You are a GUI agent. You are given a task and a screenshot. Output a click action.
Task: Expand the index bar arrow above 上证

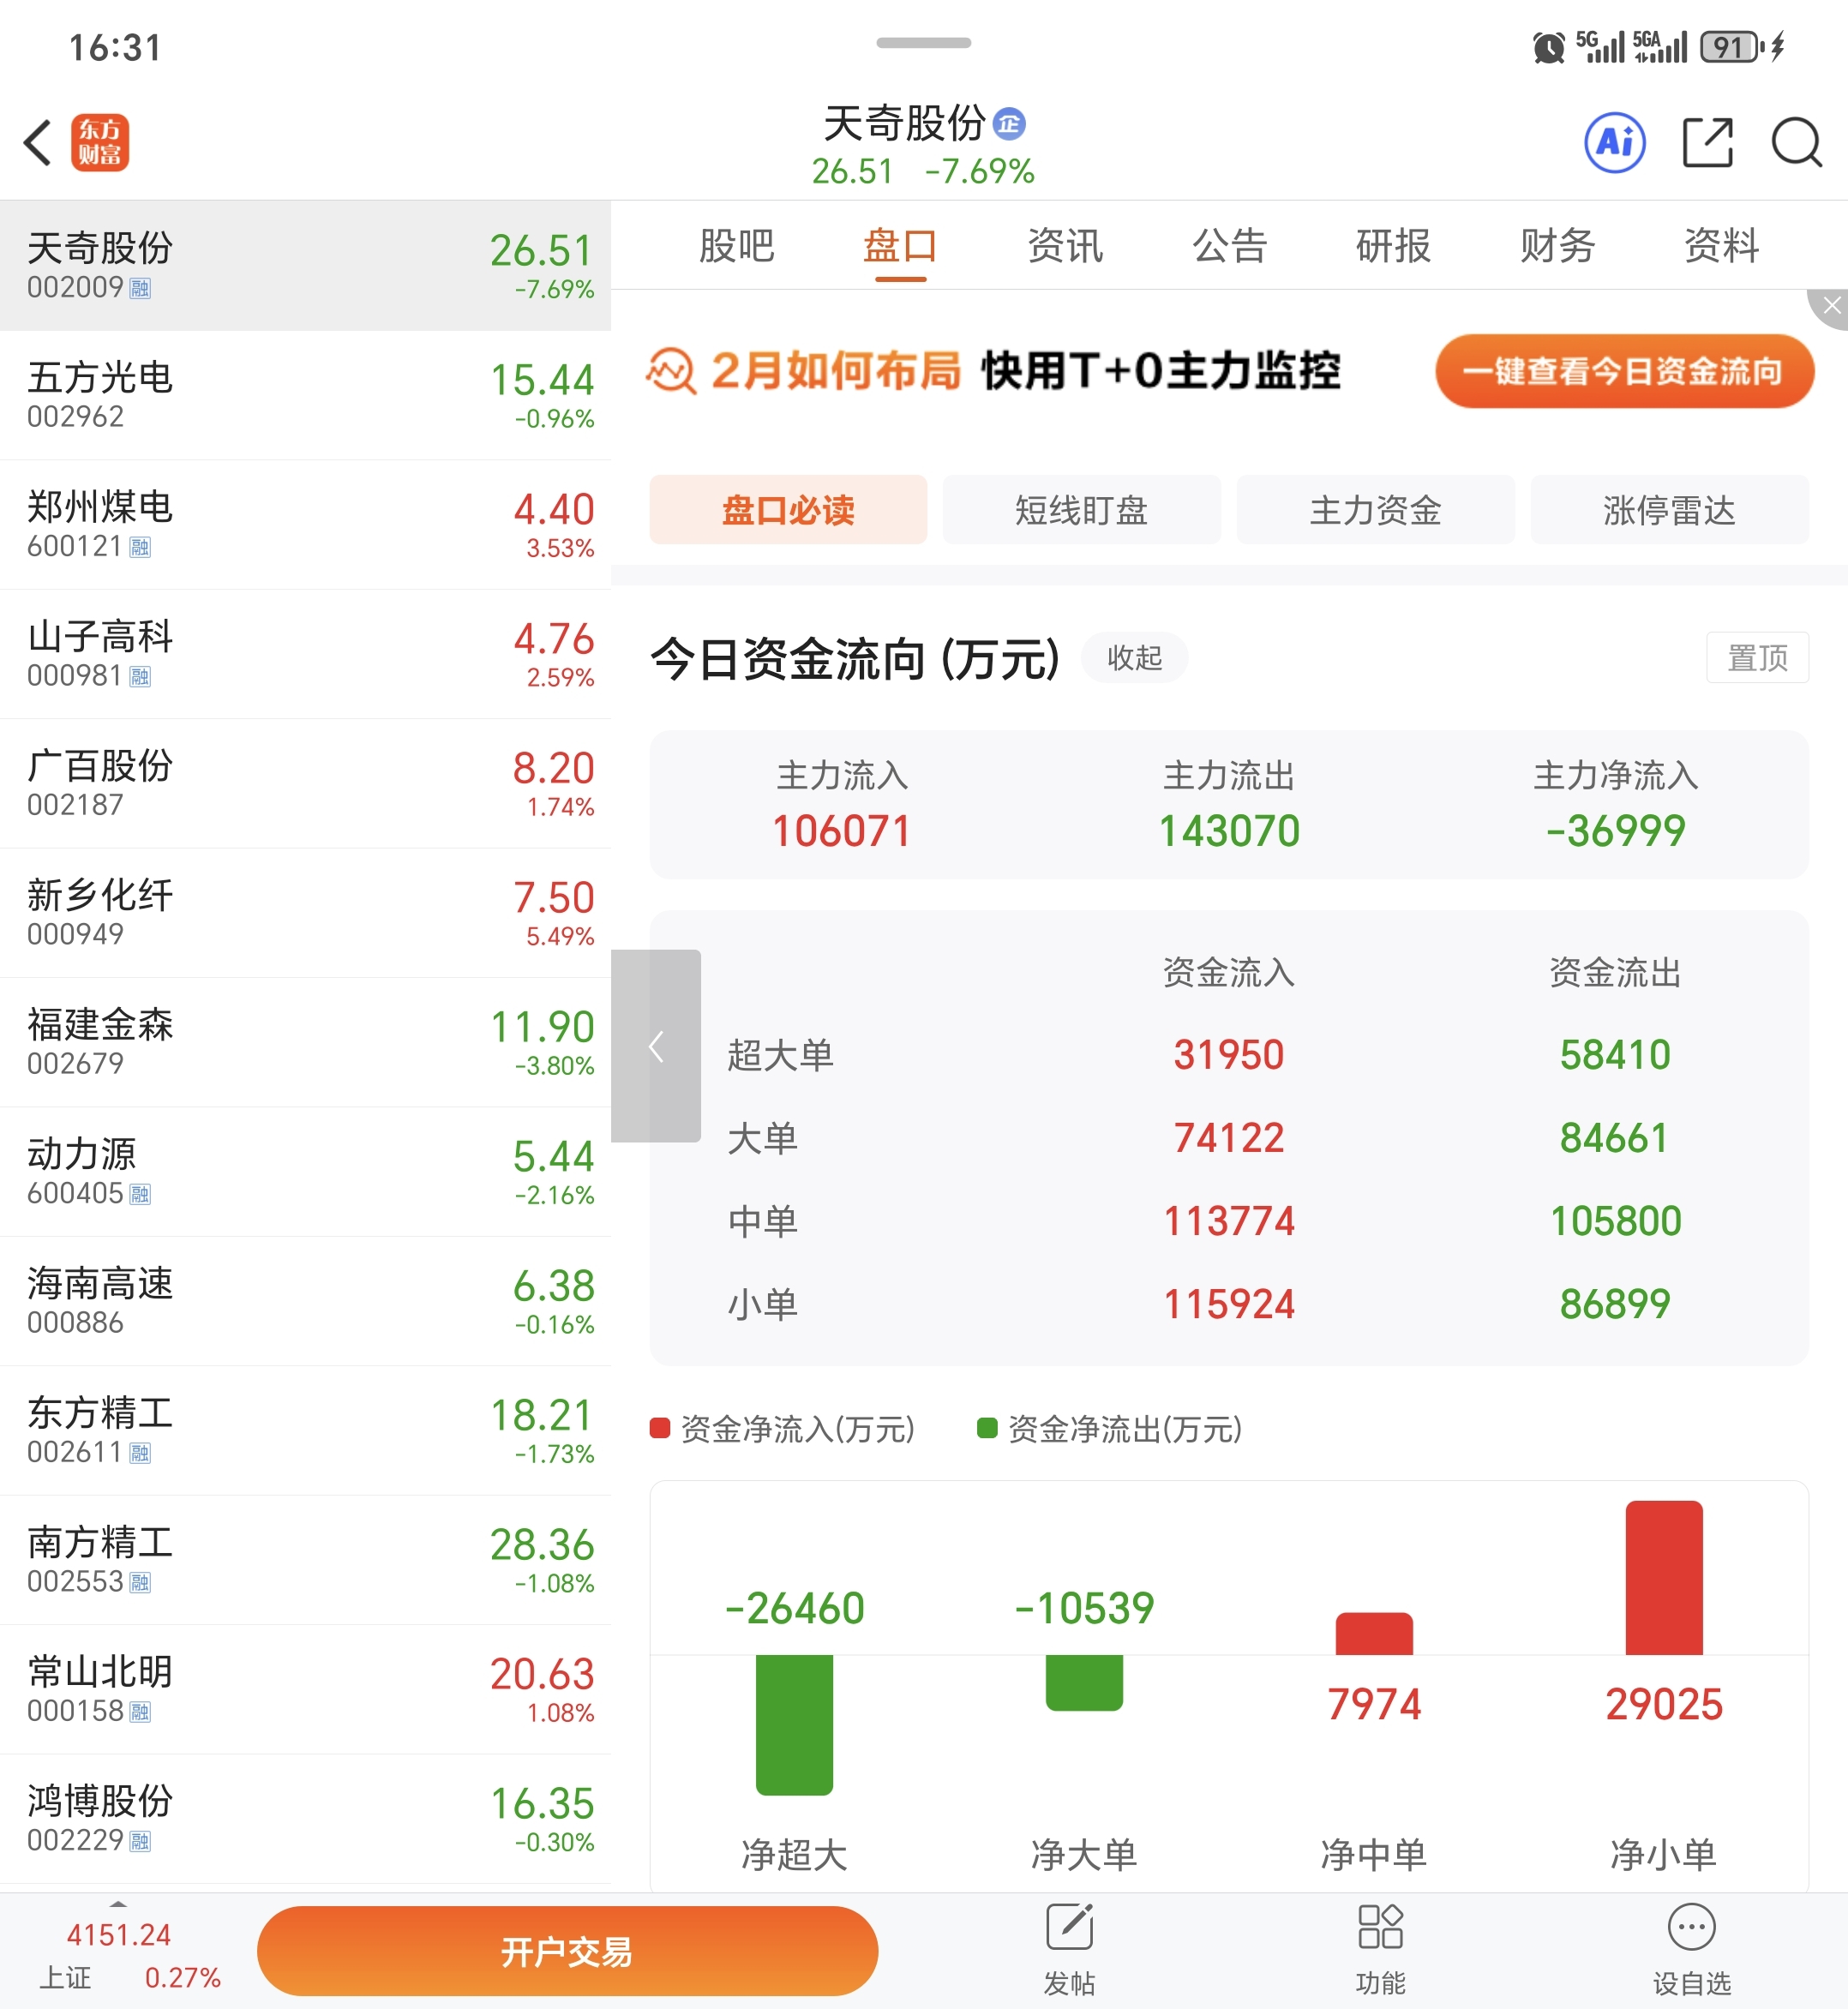118,1903
